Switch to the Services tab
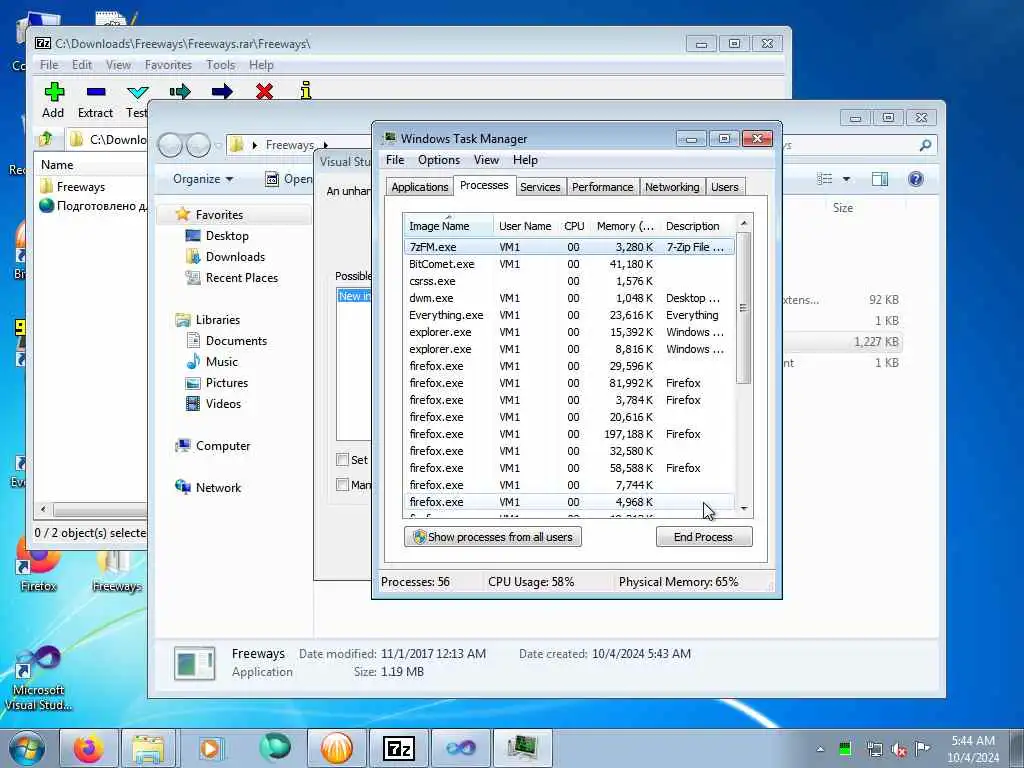This screenshot has height=768, width=1024. click(x=540, y=187)
